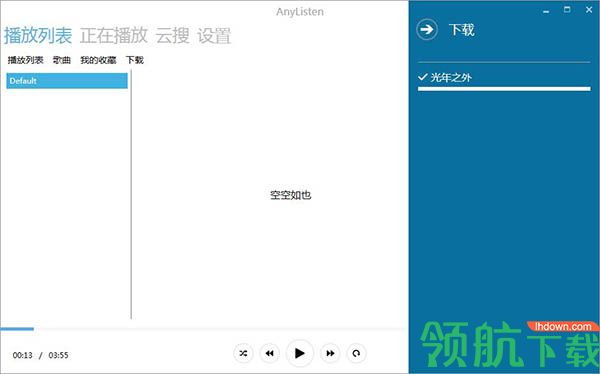600x374 pixels.
Task: Minimize the AnyListen window
Action: (x=546, y=11)
